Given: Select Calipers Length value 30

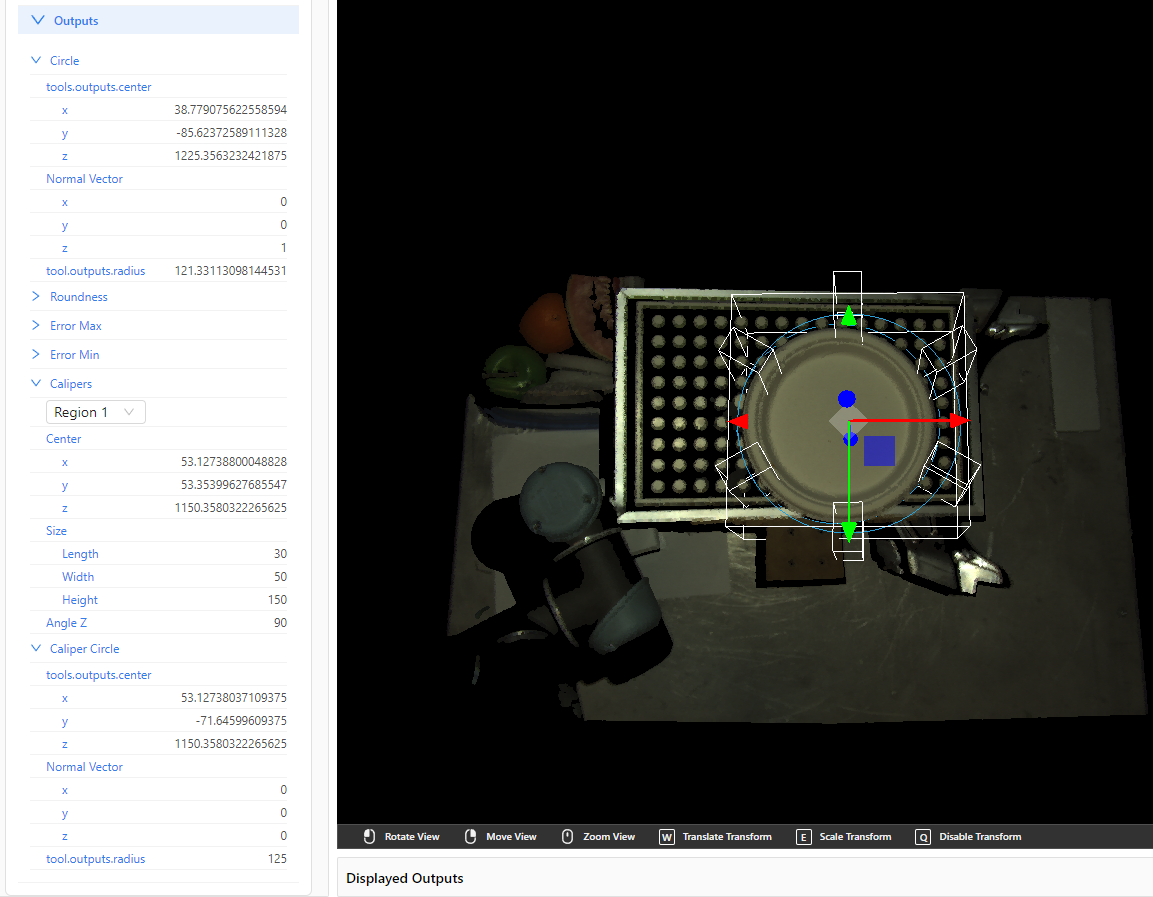Looking at the screenshot, I should [280, 554].
